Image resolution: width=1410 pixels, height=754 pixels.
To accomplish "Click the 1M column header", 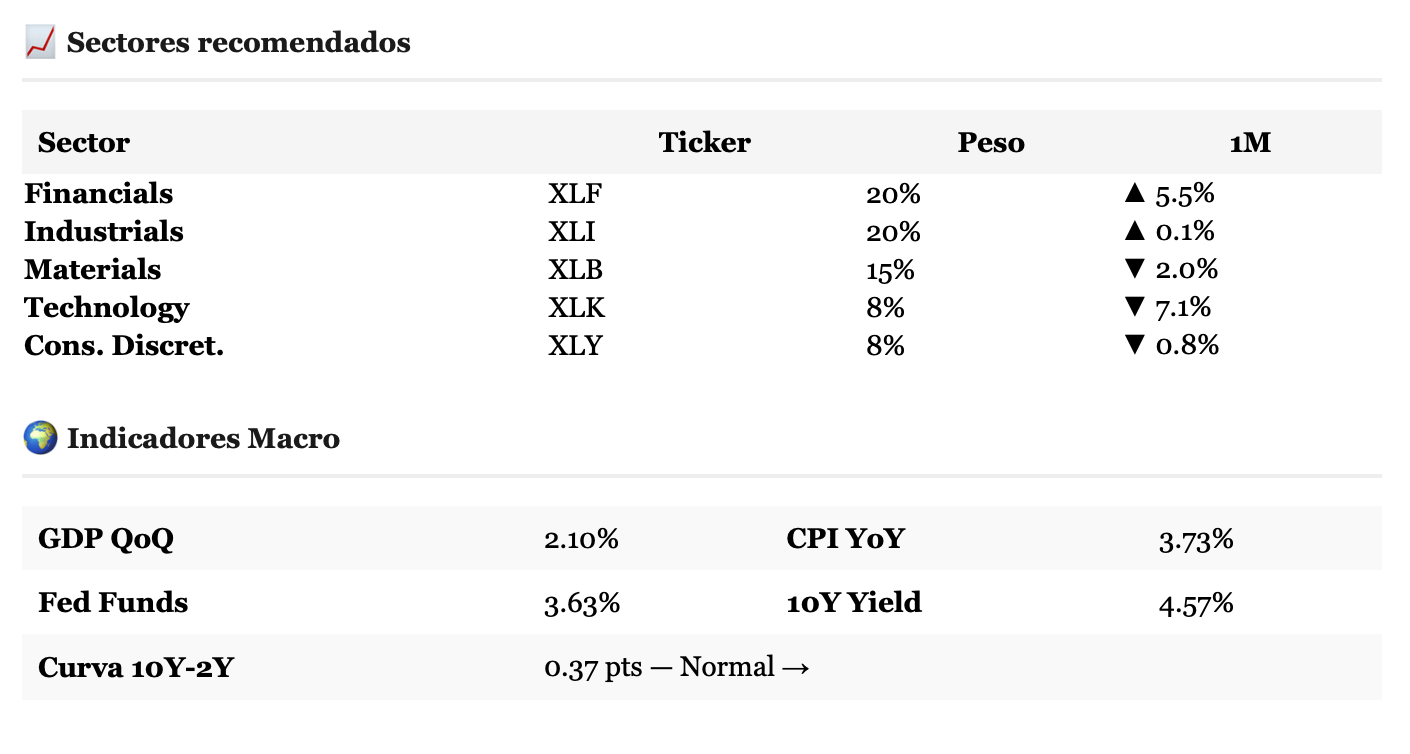I will pos(1250,142).
